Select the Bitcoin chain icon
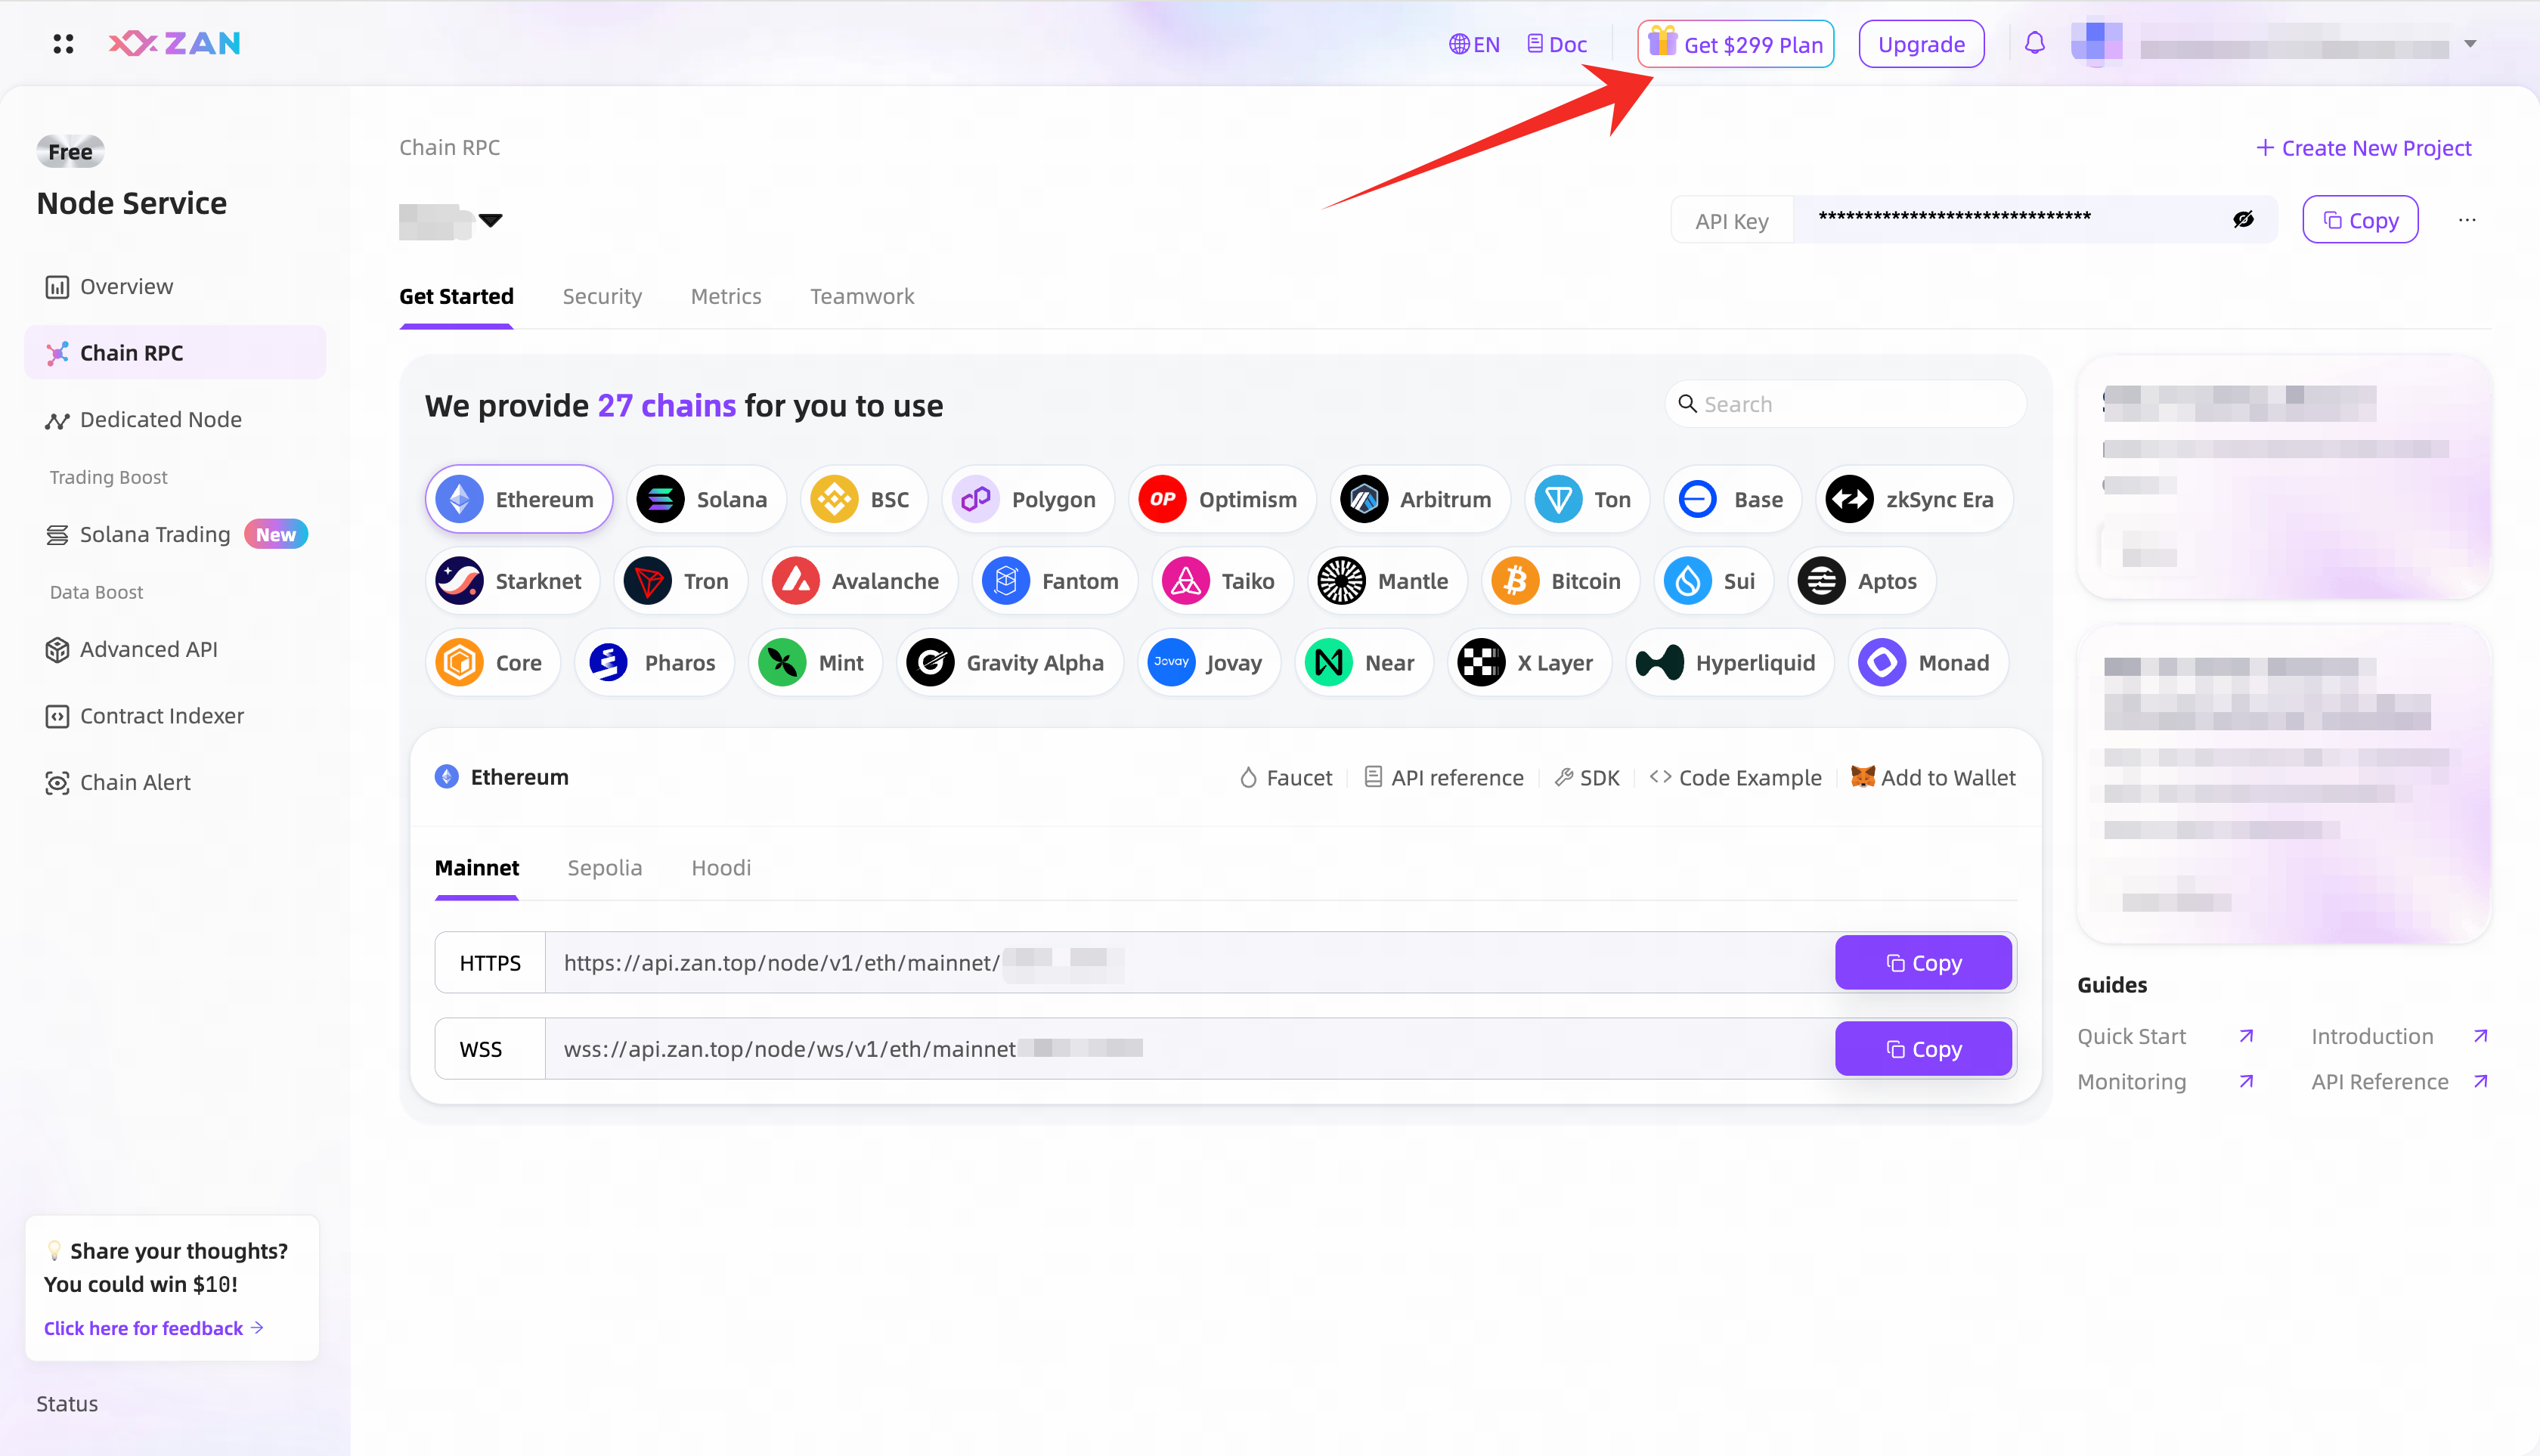Screen dimensions: 2540x1456 coord(1515,581)
